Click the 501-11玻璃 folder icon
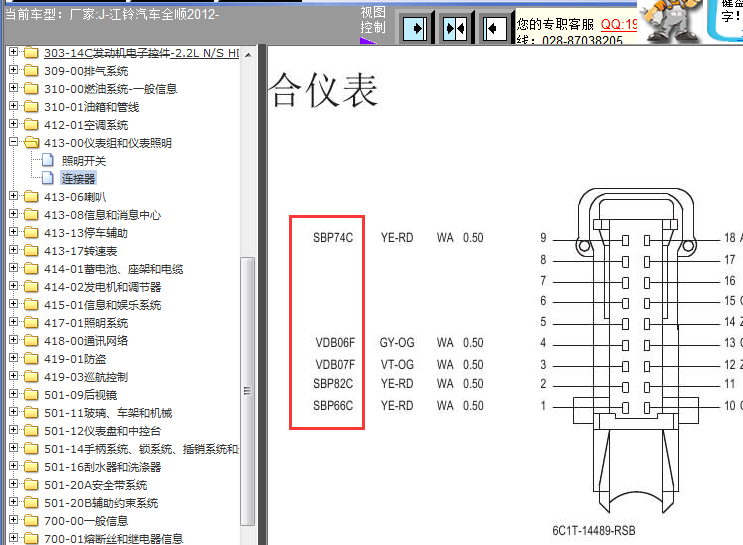 click(x=31, y=413)
